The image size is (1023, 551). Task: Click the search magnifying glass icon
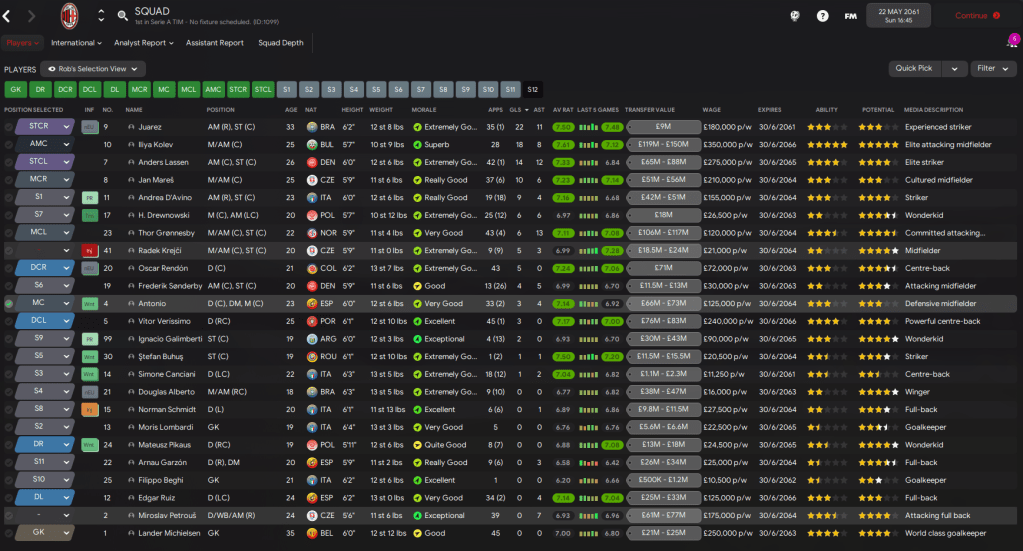(x=123, y=16)
